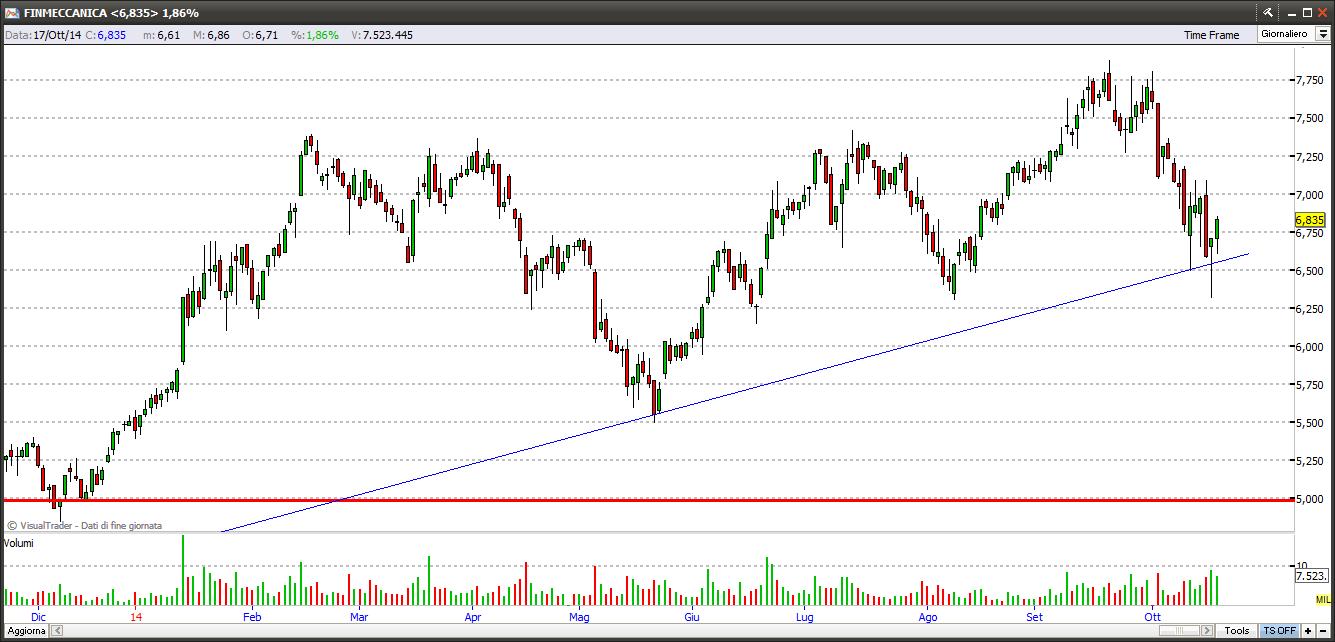Click the m: 6,61 minimum value
Image resolution: width=1335 pixels, height=642 pixels.
[x=162, y=35]
